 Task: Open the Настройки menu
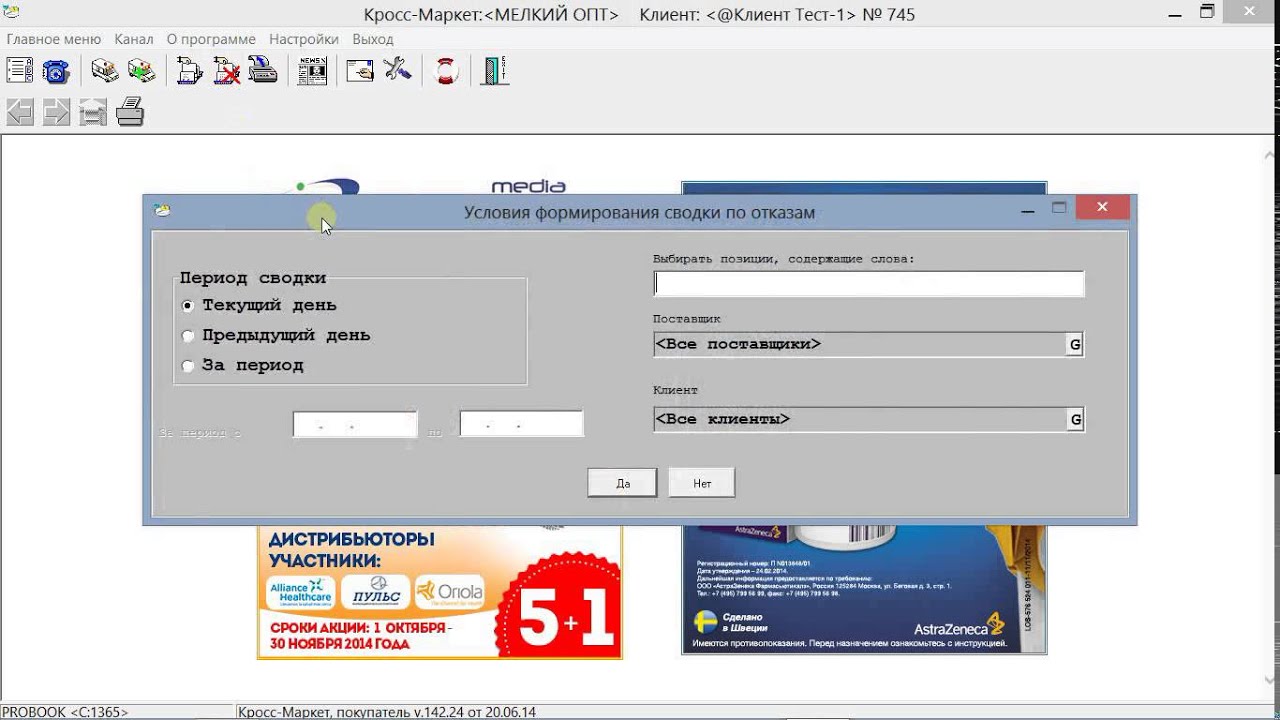pos(304,39)
